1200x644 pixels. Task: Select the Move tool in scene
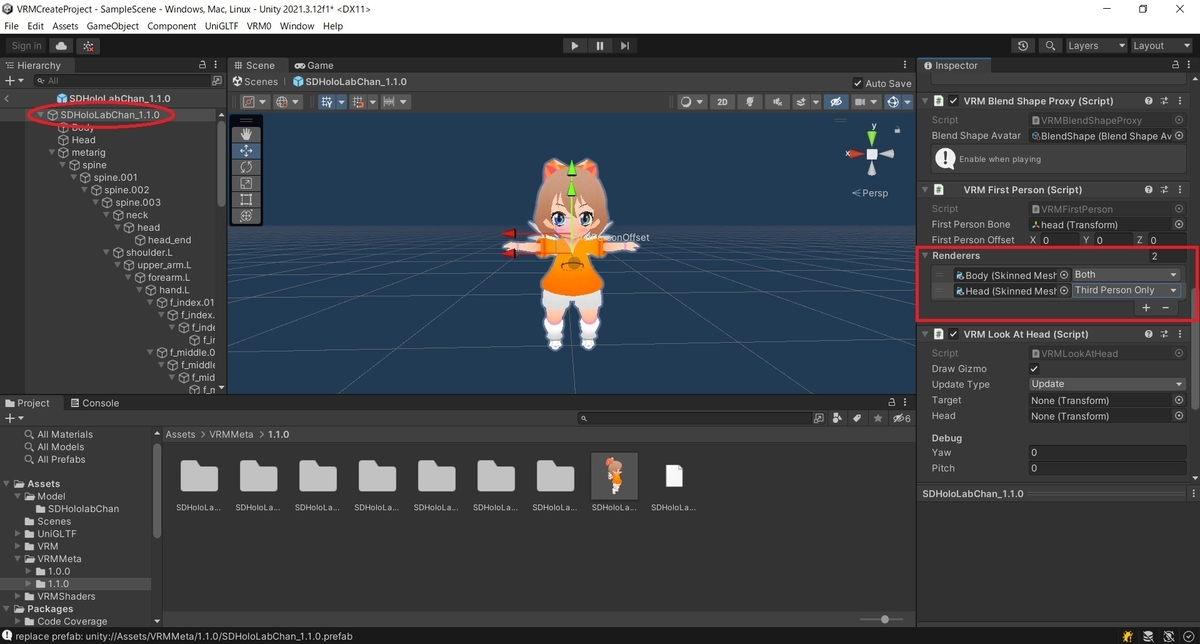247,151
